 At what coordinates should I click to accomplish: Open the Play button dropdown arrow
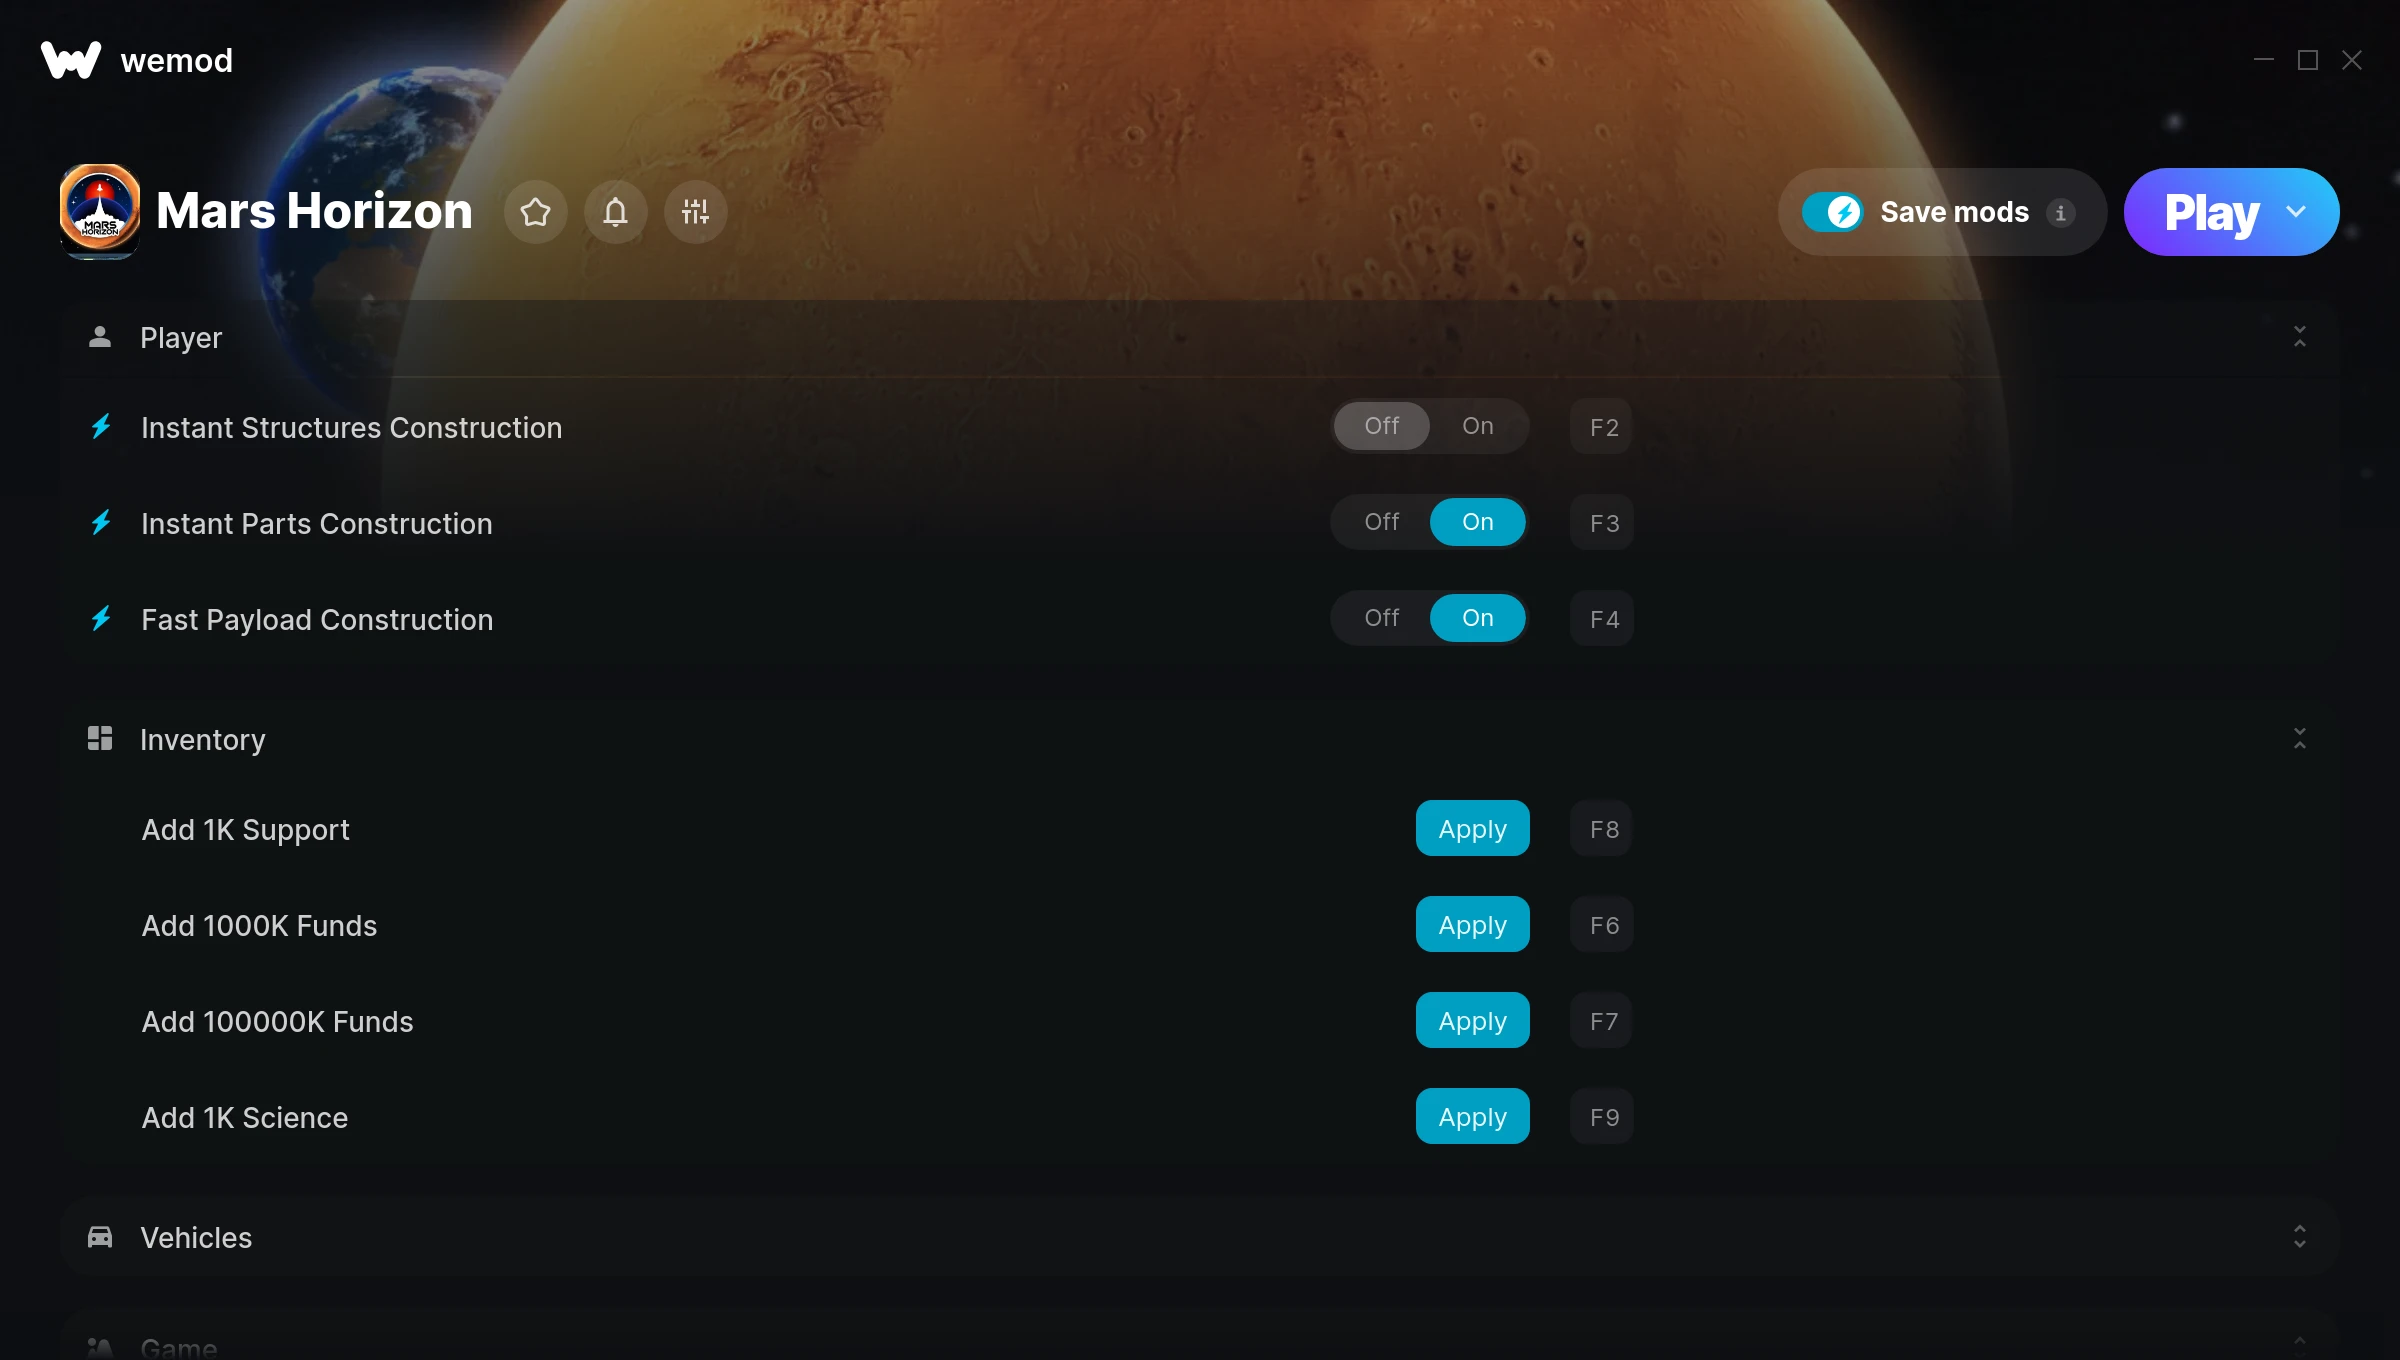[x=2294, y=212]
